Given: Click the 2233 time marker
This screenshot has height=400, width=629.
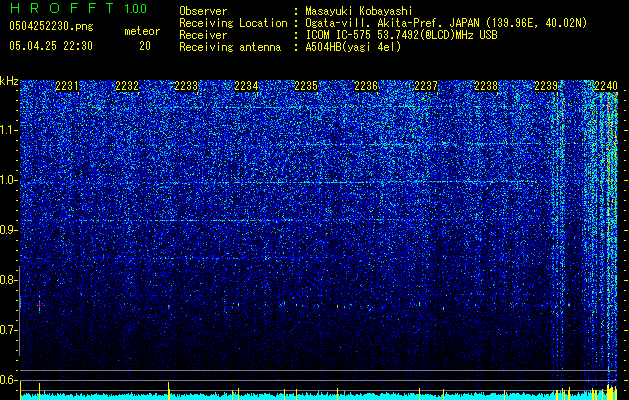Looking at the screenshot, I should coord(186,86).
